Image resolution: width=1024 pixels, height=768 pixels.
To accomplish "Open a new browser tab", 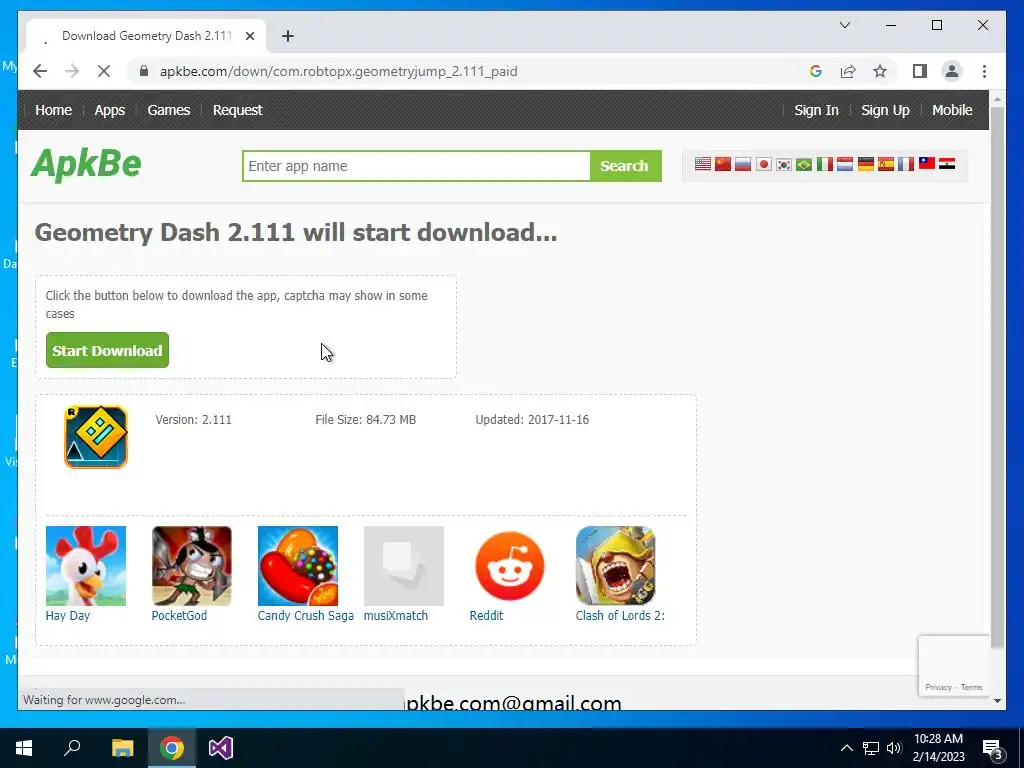I will point(287,36).
